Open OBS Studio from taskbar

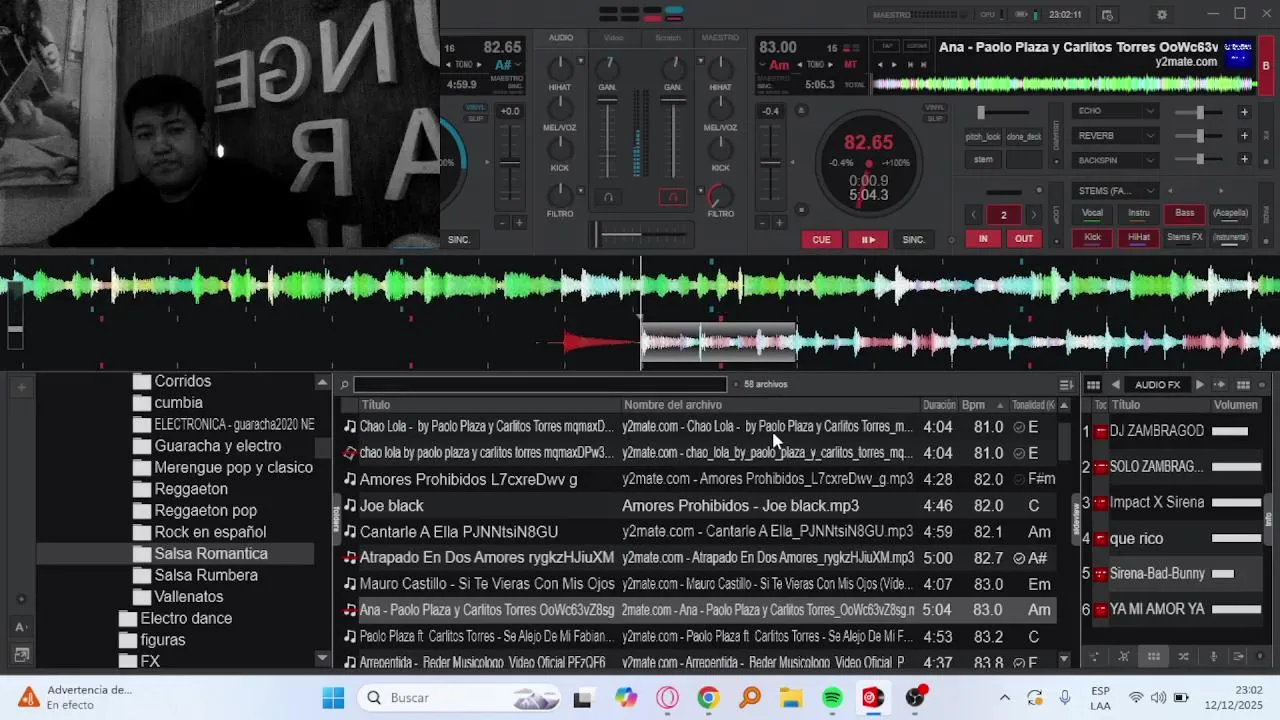pos(915,698)
